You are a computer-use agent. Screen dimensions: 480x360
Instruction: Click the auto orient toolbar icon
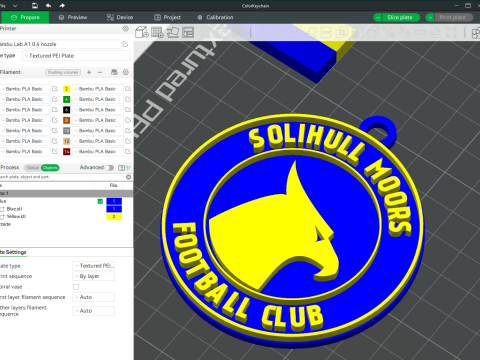click(x=173, y=32)
